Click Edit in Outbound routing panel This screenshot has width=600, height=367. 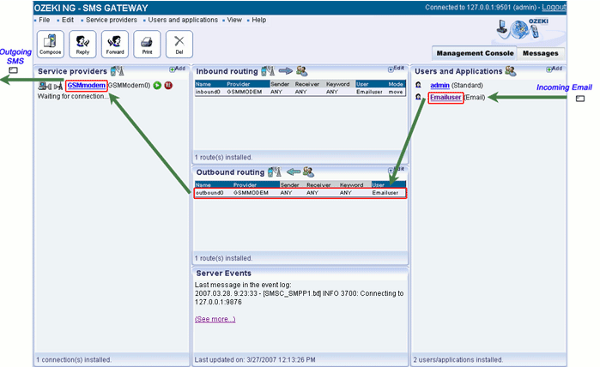click(396, 170)
